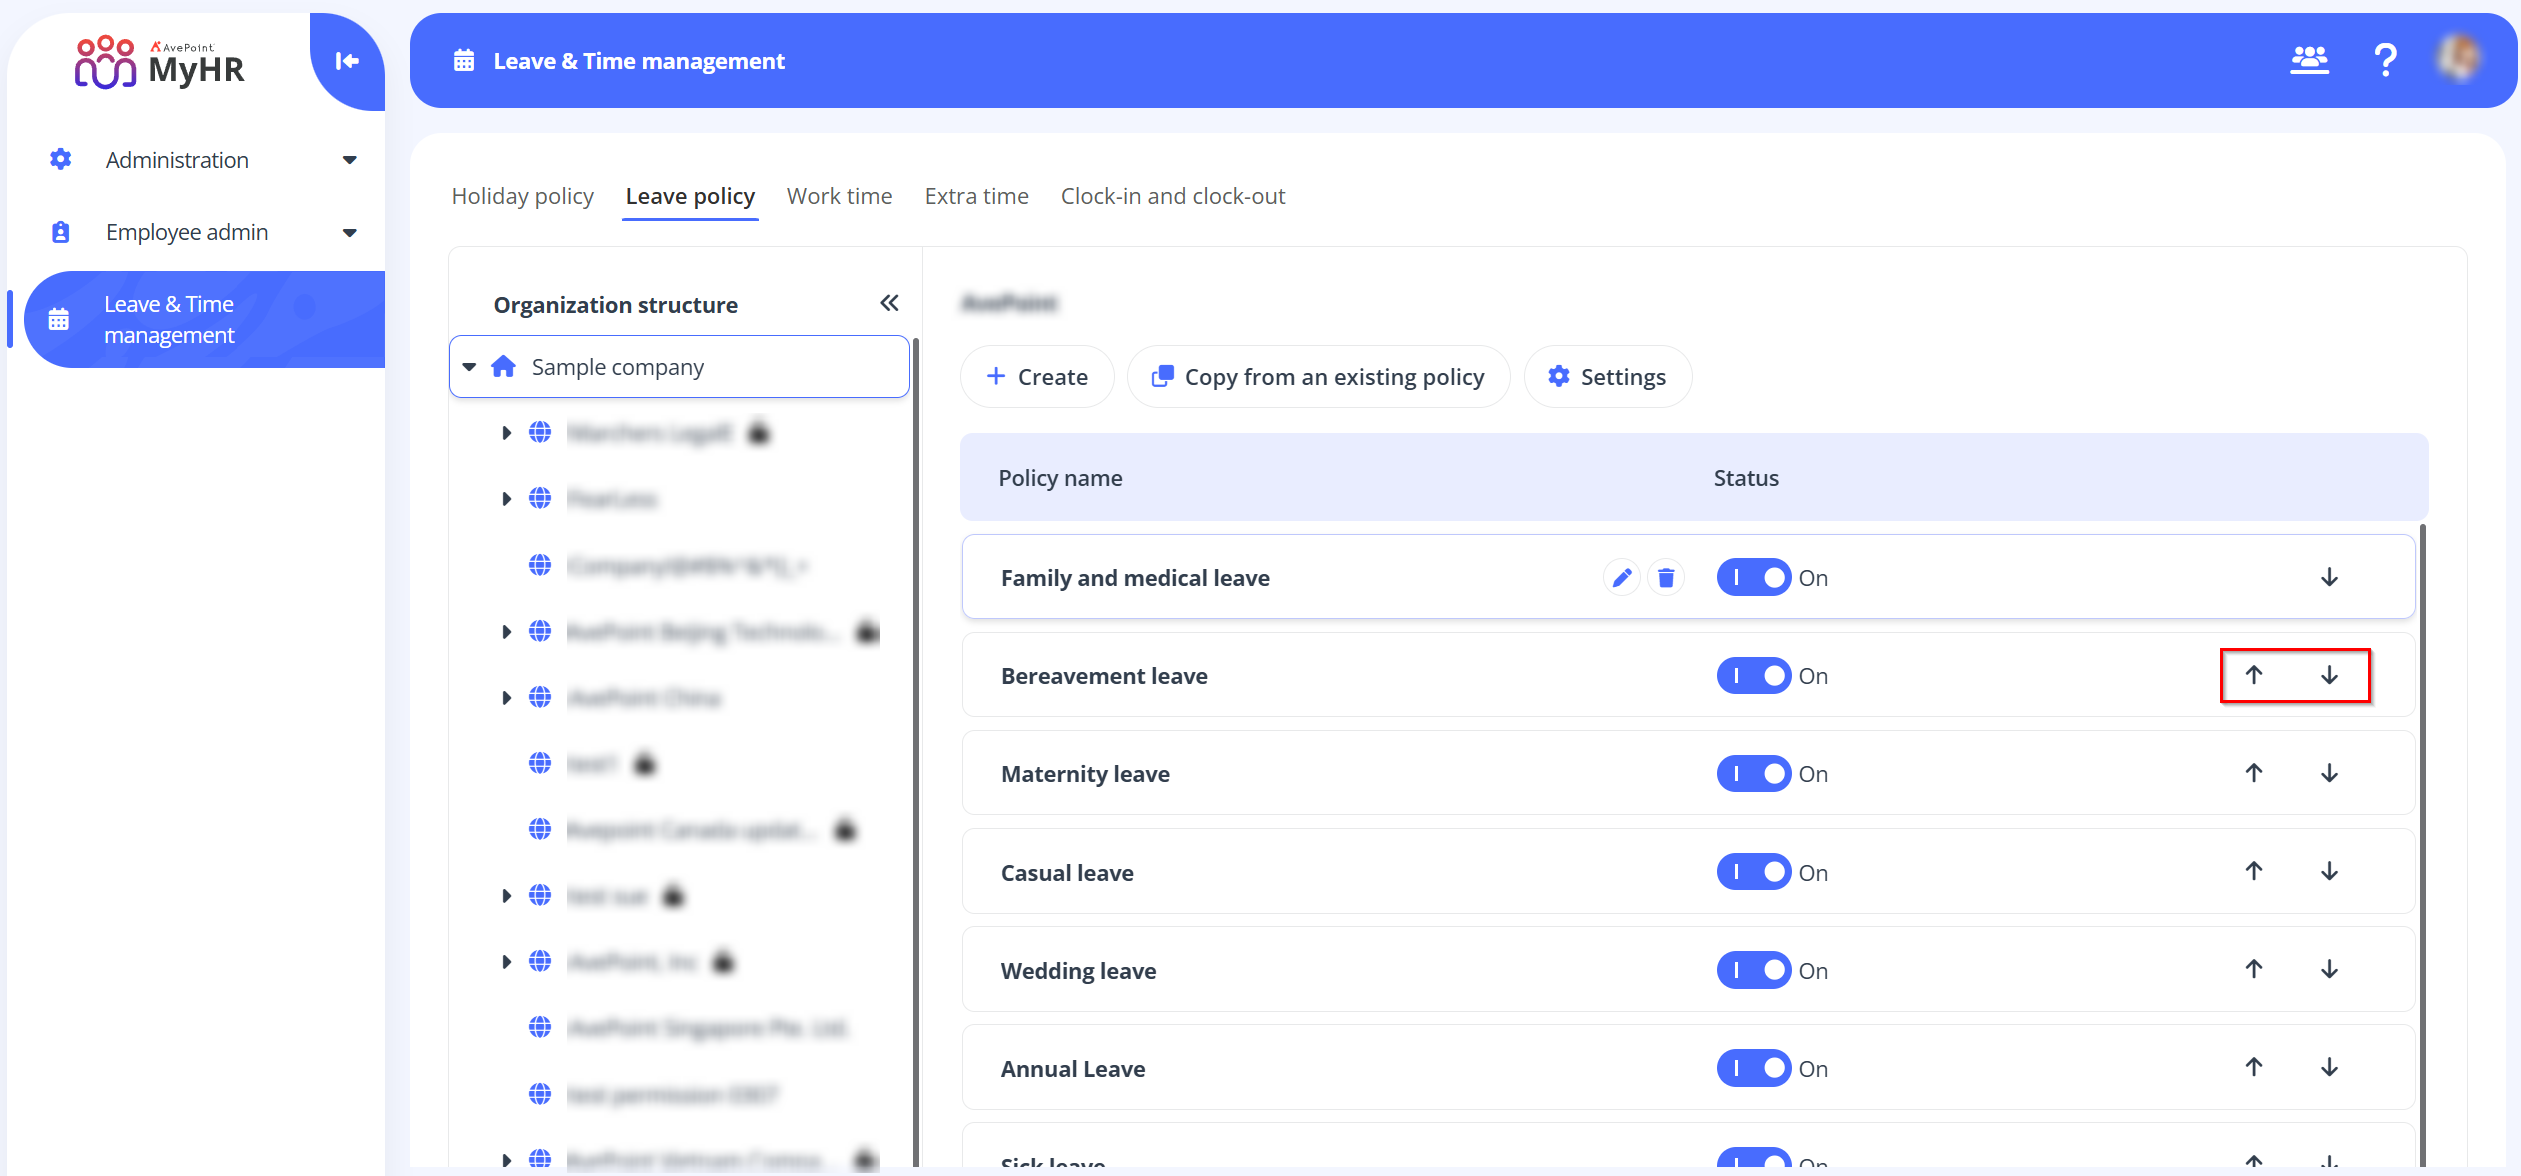Open user profile avatar
The height and width of the screenshot is (1176, 2521).
pyautogui.click(x=2457, y=59)
